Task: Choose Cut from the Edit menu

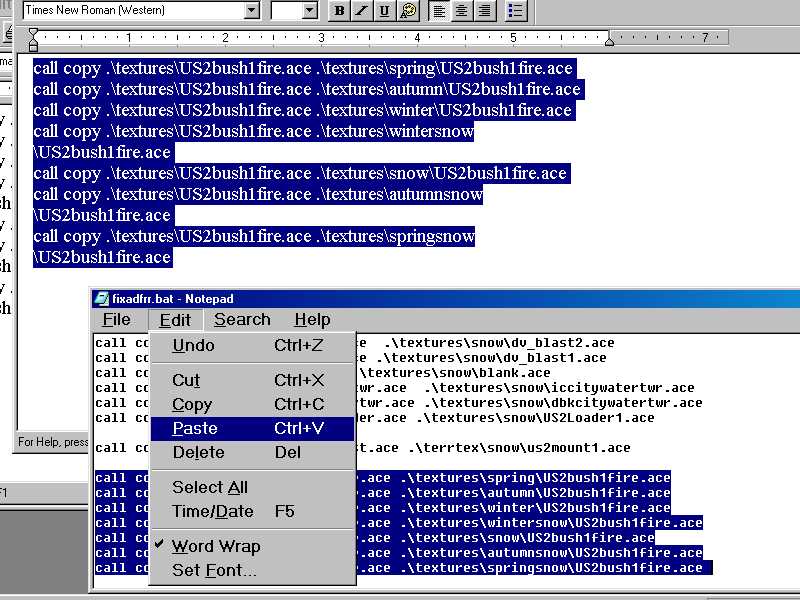Action: pyautogui.click(x=253, y=380)
